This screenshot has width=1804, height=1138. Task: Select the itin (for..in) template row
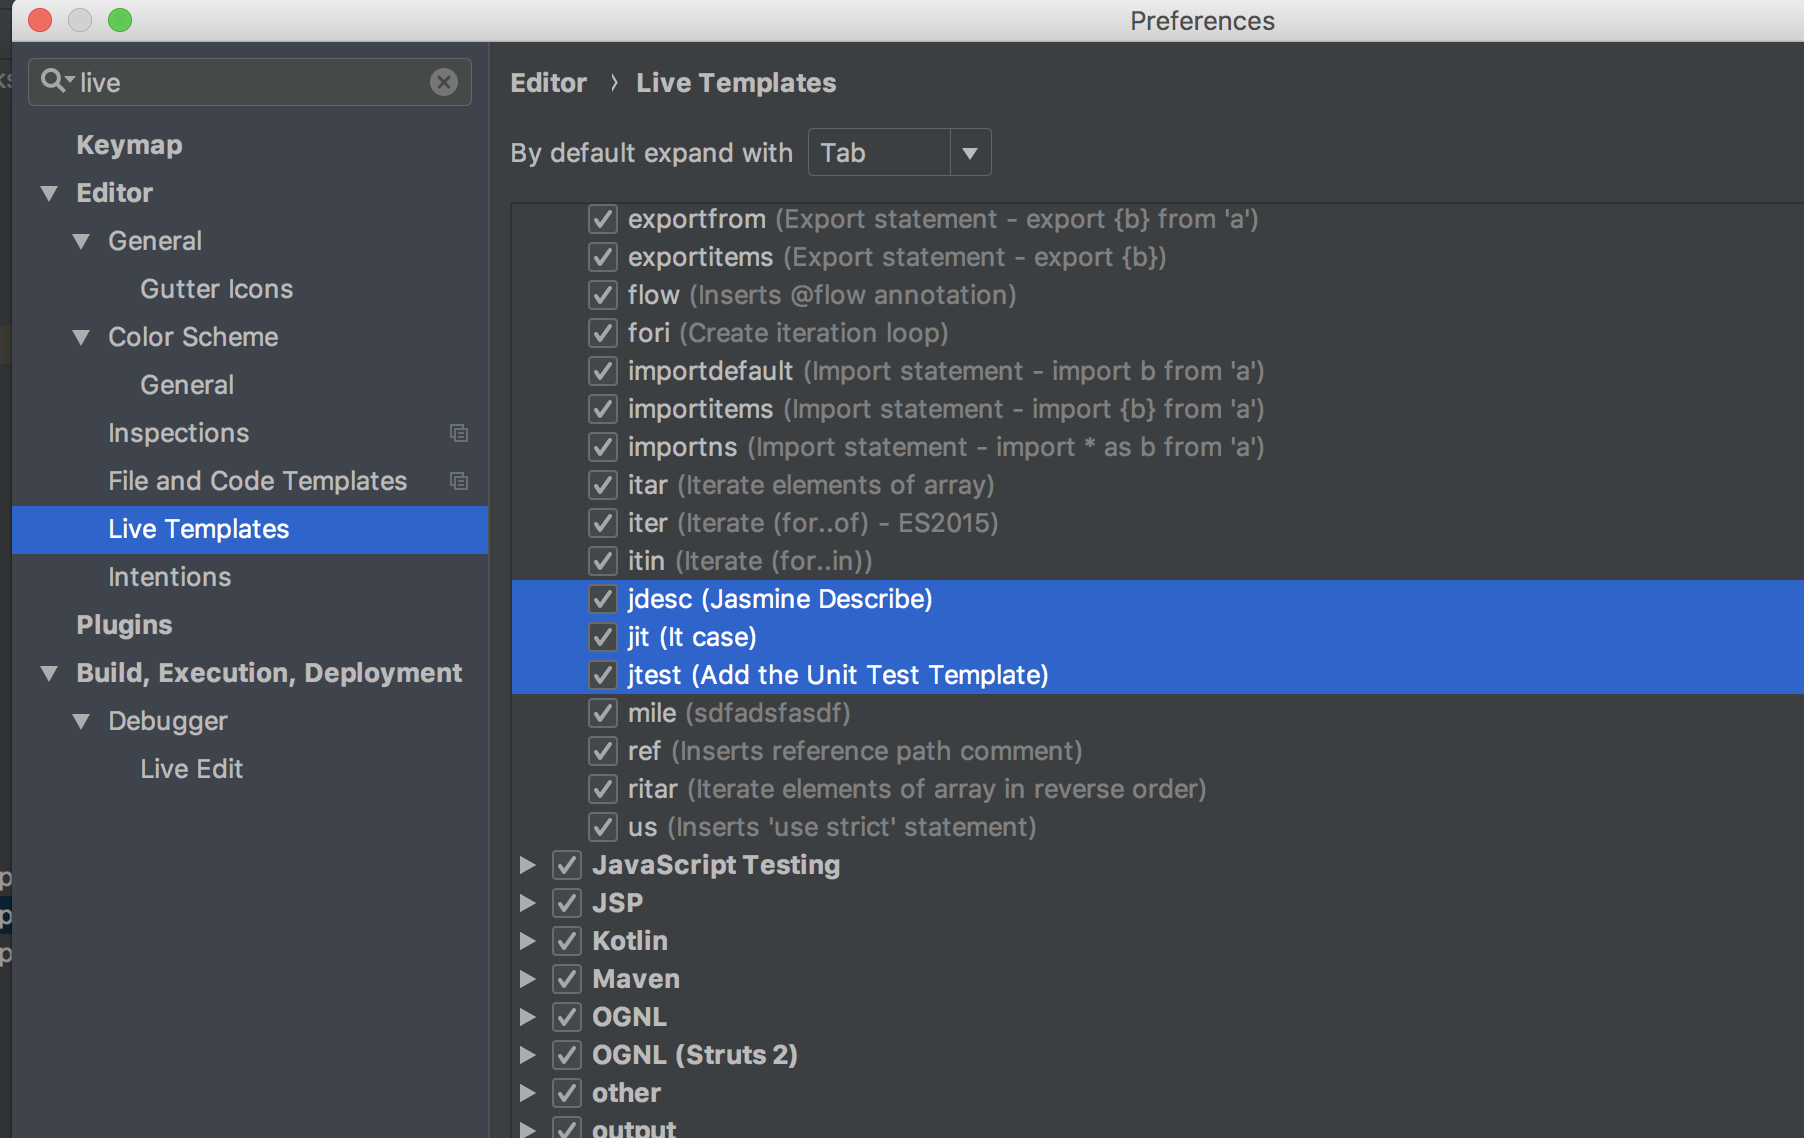[1158, 561]
